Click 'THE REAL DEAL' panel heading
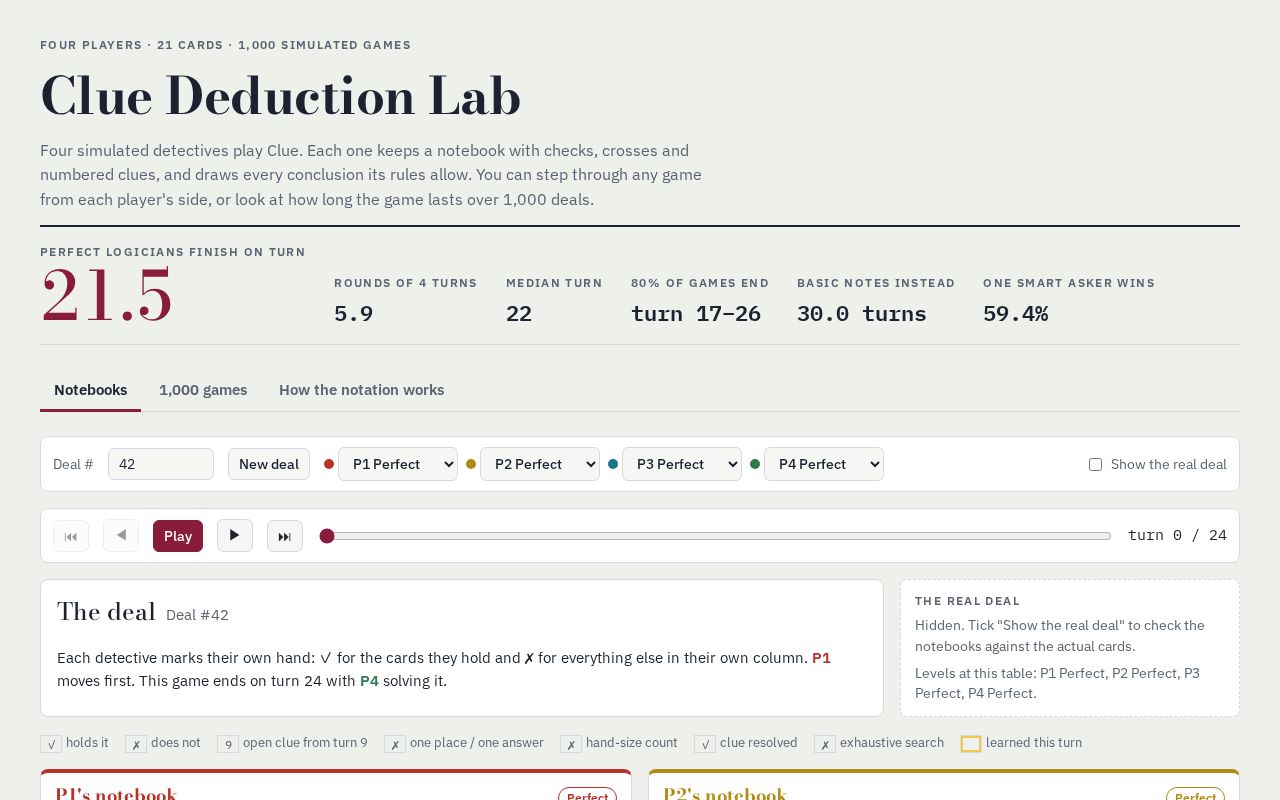 tap(968, 601)
